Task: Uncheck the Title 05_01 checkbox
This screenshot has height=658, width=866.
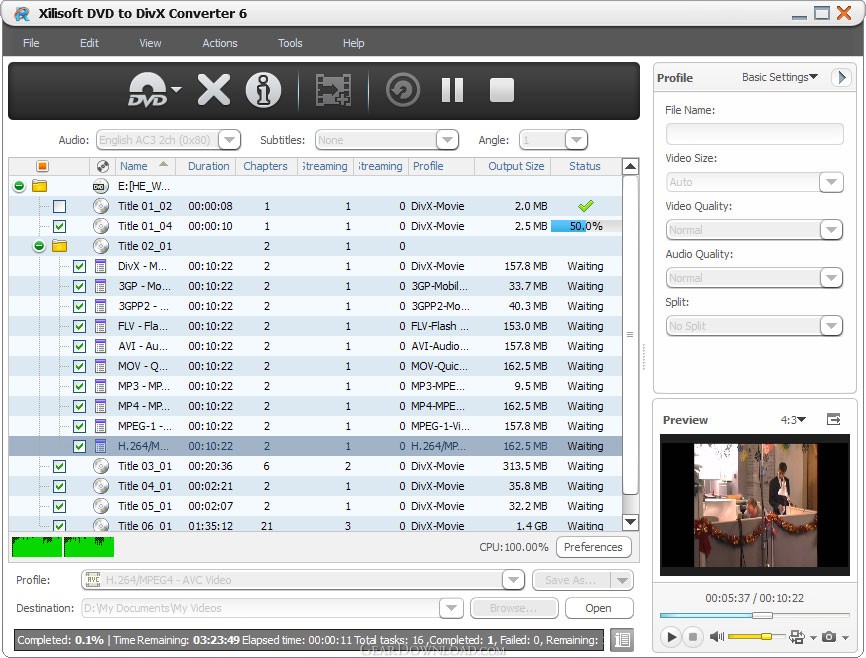Action: tap(60, 506)
